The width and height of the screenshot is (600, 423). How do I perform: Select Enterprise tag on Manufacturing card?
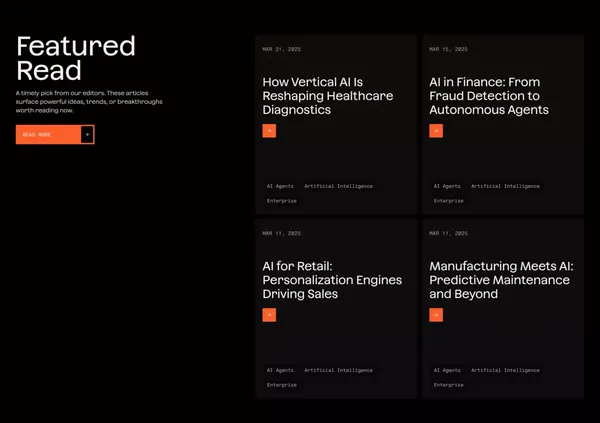448,385
